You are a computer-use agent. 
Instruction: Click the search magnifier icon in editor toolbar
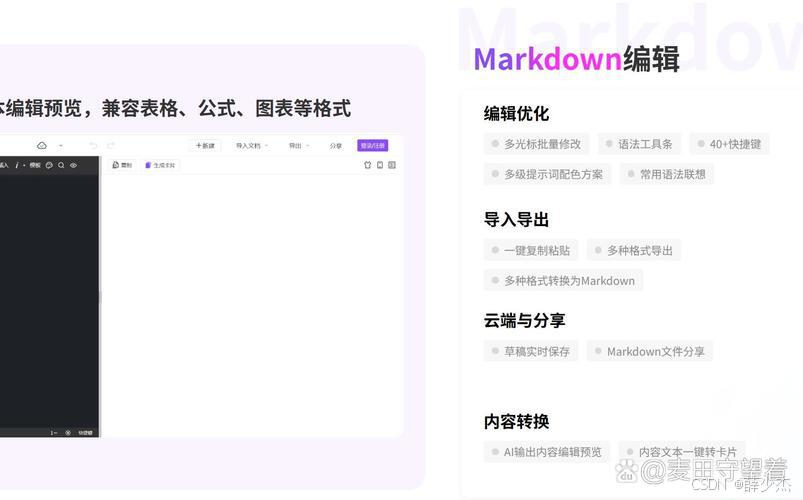(61, 165)
